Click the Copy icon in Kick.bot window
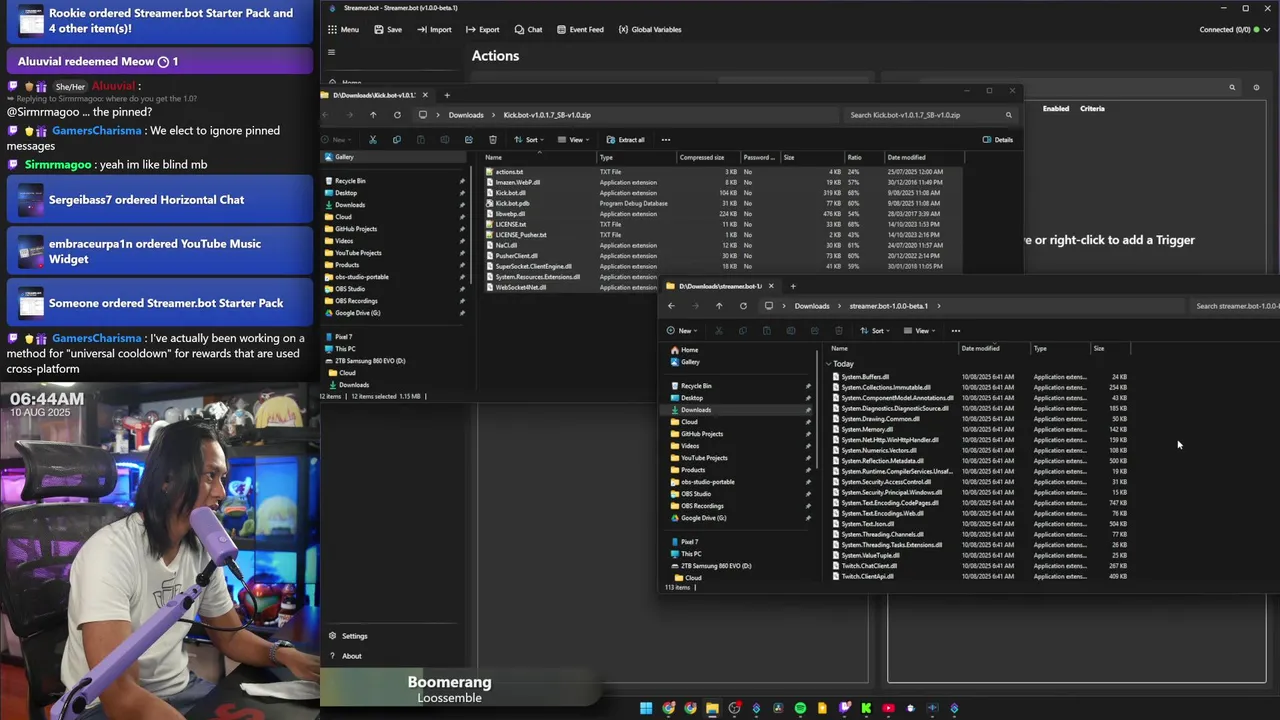 pos(397,140)
